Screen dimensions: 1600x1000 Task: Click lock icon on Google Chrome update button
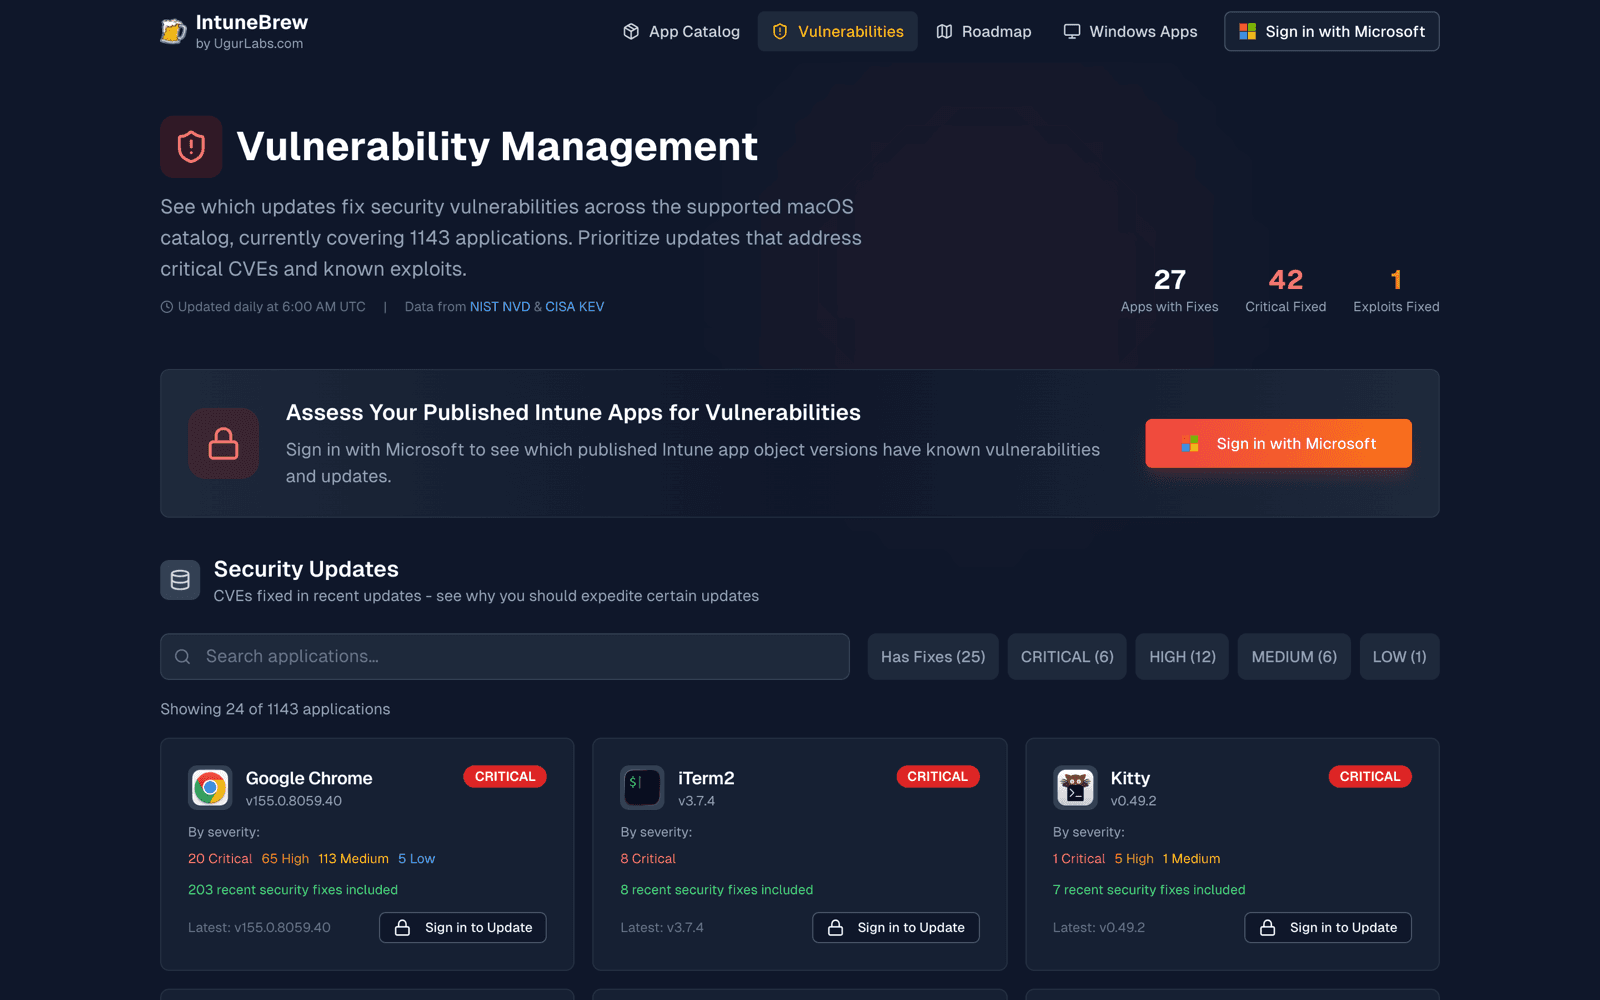(402, 928)
